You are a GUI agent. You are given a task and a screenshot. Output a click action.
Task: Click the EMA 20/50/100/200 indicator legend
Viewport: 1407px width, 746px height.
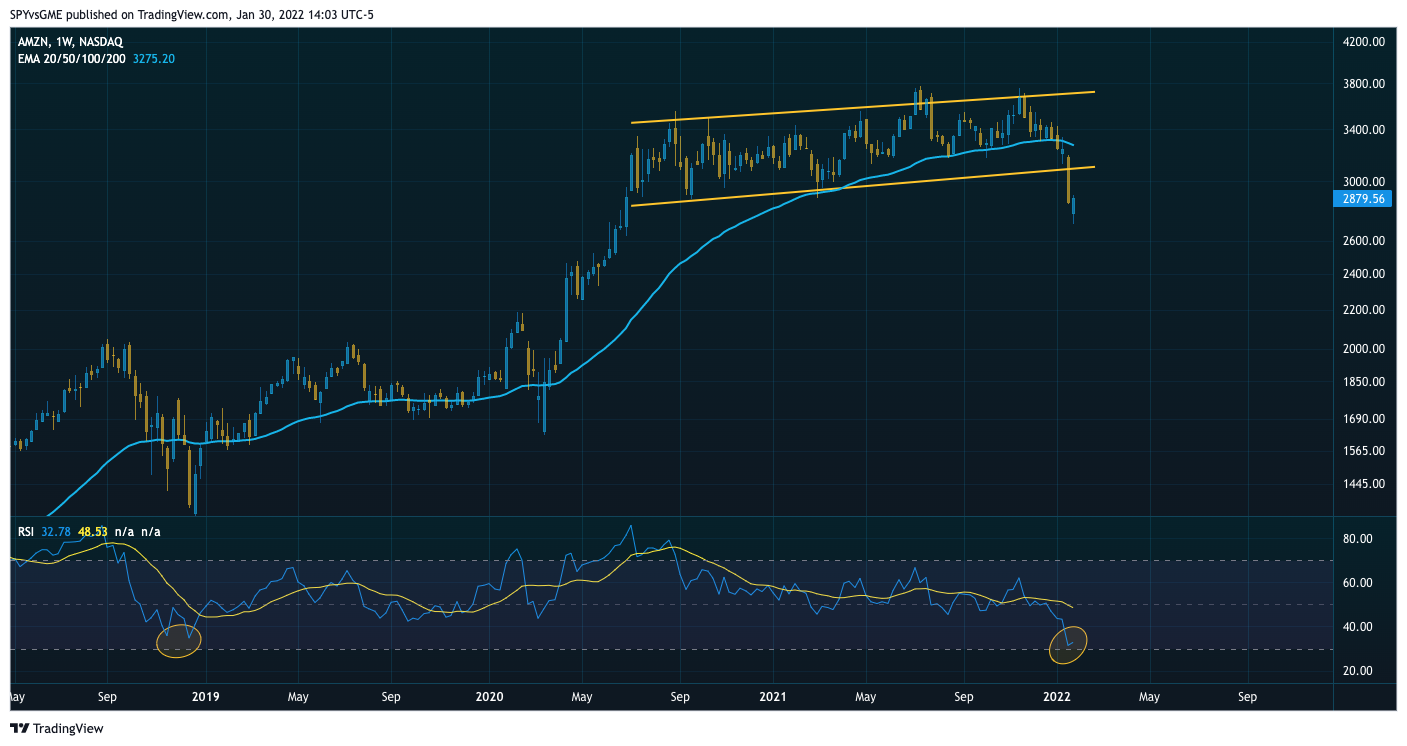(72, 59)
